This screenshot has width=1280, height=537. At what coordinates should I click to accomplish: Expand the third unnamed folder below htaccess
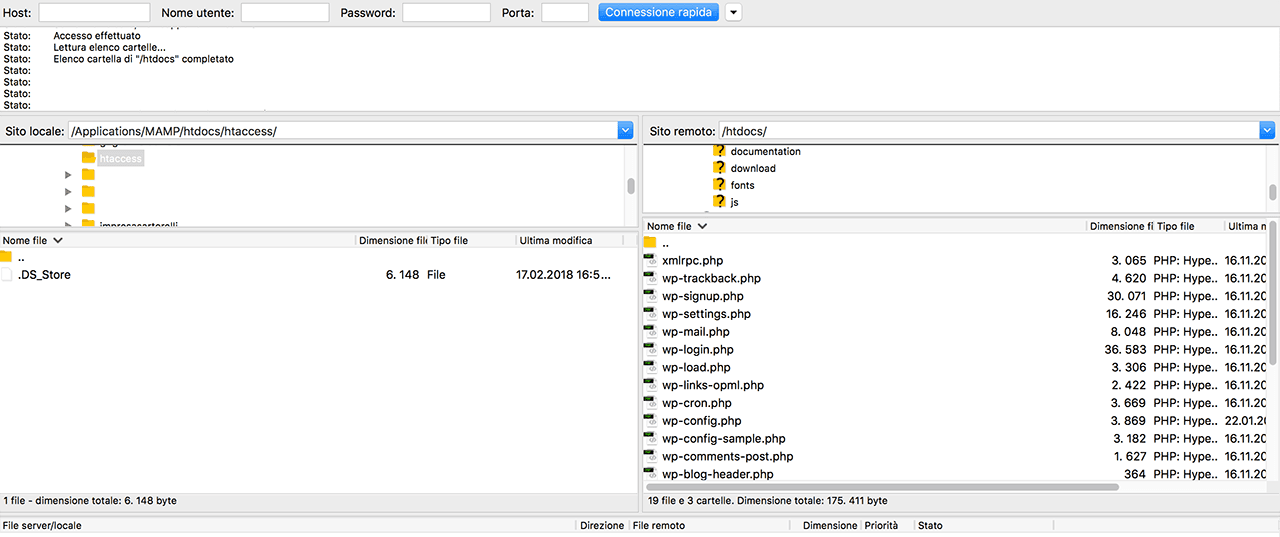tap(68, 208)
